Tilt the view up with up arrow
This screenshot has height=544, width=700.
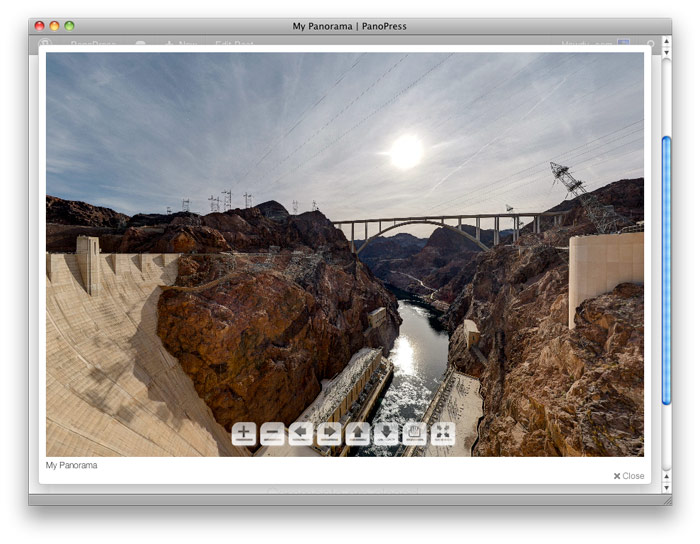358,434
